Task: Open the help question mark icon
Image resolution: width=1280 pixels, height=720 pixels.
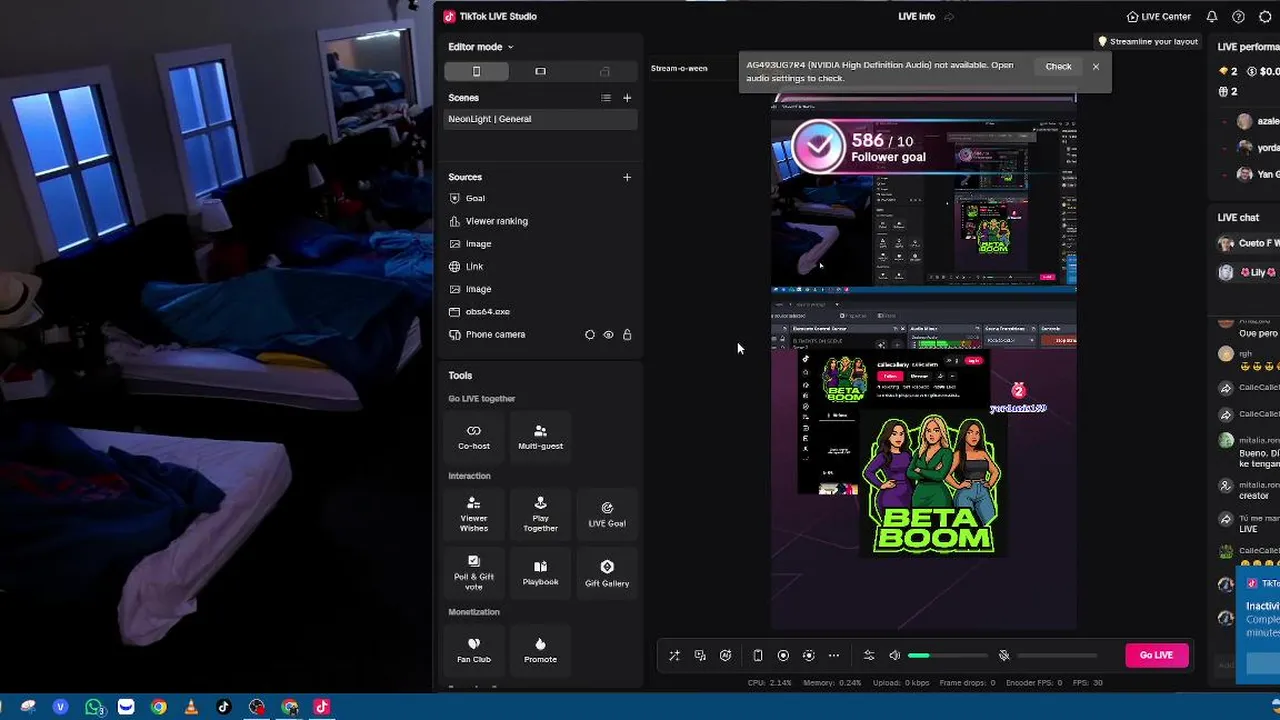Action: pos(1238,17)
